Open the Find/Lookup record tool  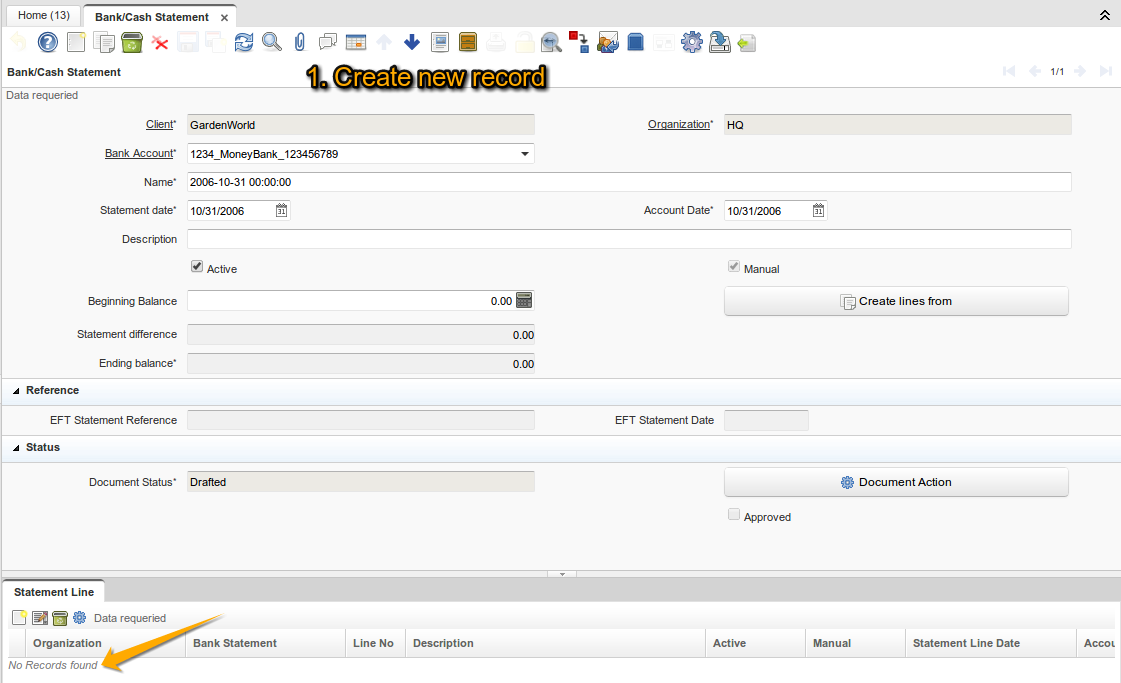[x=271, y=42]
